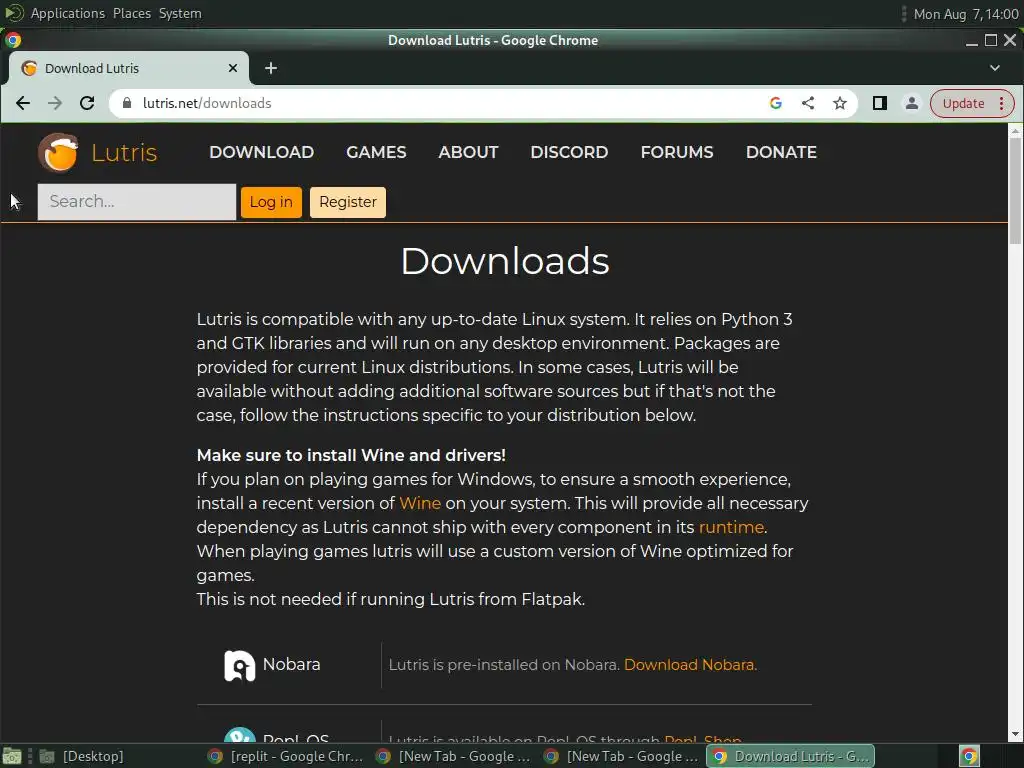Open the DISCORD nav link
This screenshot has height=768, width=1024.
click(x=569, y=152)
